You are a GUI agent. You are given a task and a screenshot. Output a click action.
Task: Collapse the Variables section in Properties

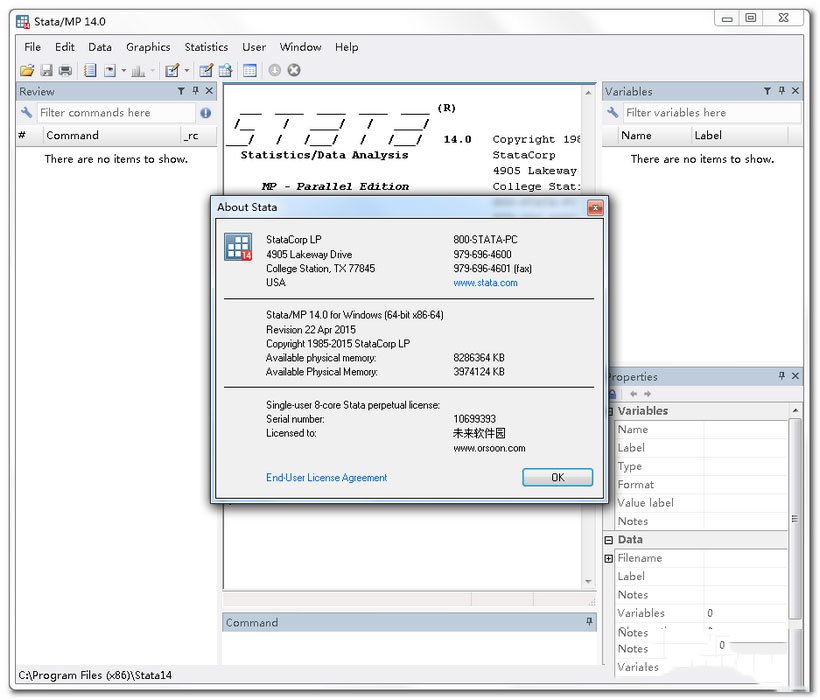[610, 411]
